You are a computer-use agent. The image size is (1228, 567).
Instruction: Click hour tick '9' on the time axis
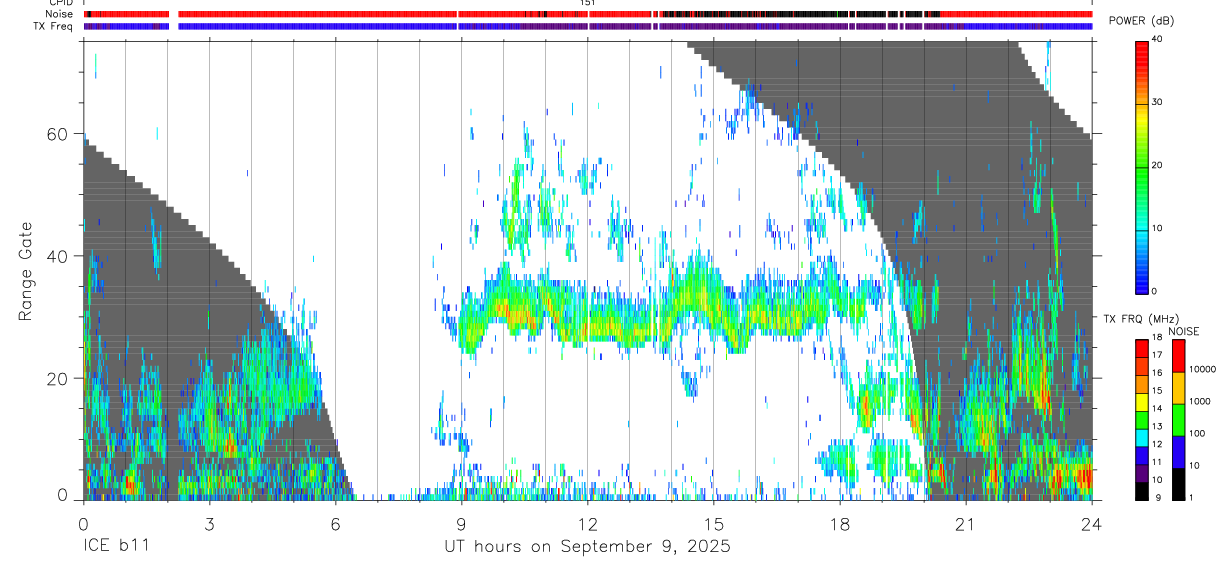coord(461,523)
